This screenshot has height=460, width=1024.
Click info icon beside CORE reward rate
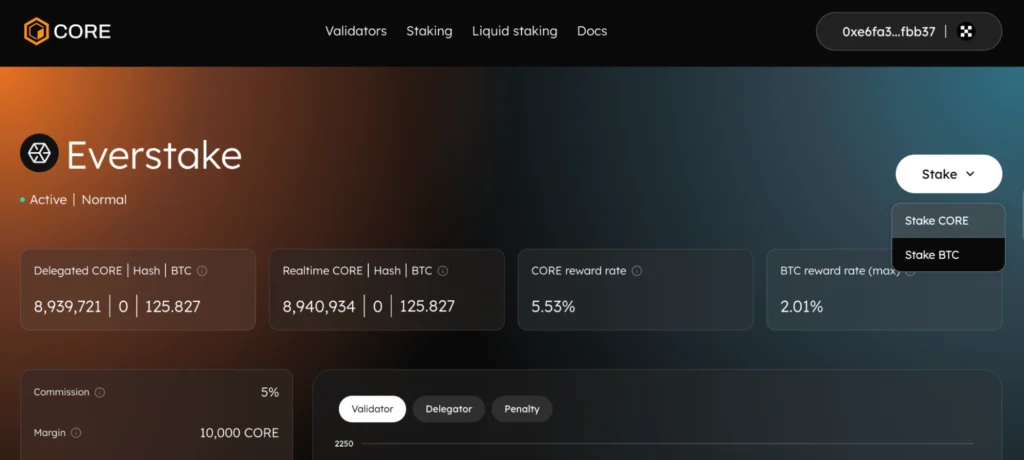(637, 271)
